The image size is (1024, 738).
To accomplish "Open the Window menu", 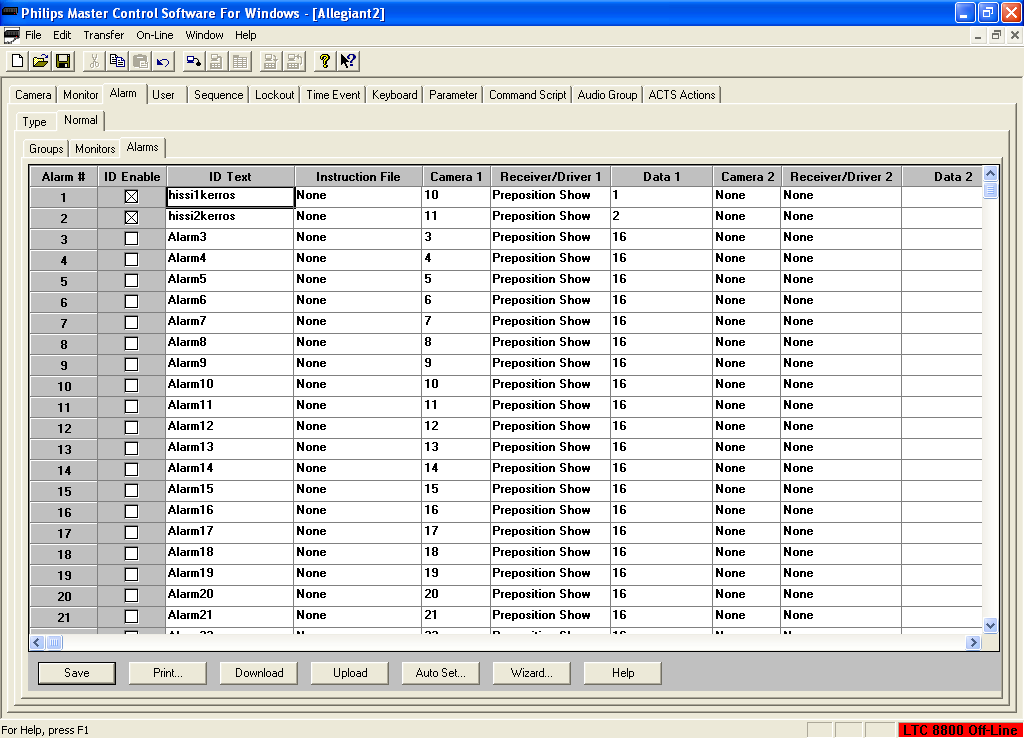I will point(204,35).
